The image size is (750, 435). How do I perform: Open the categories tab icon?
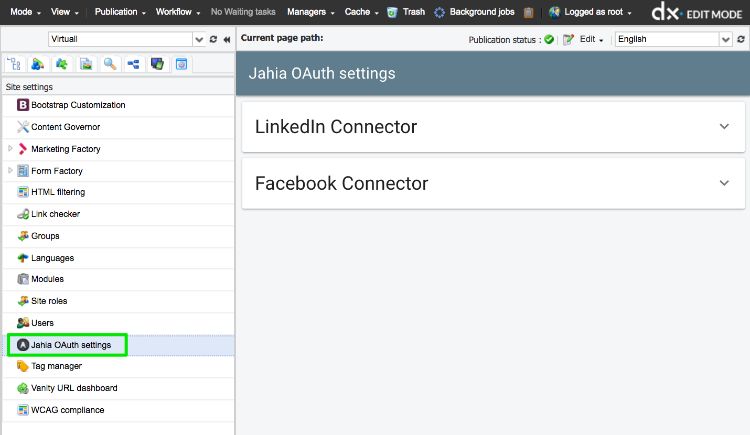click(x=133, y=64)
